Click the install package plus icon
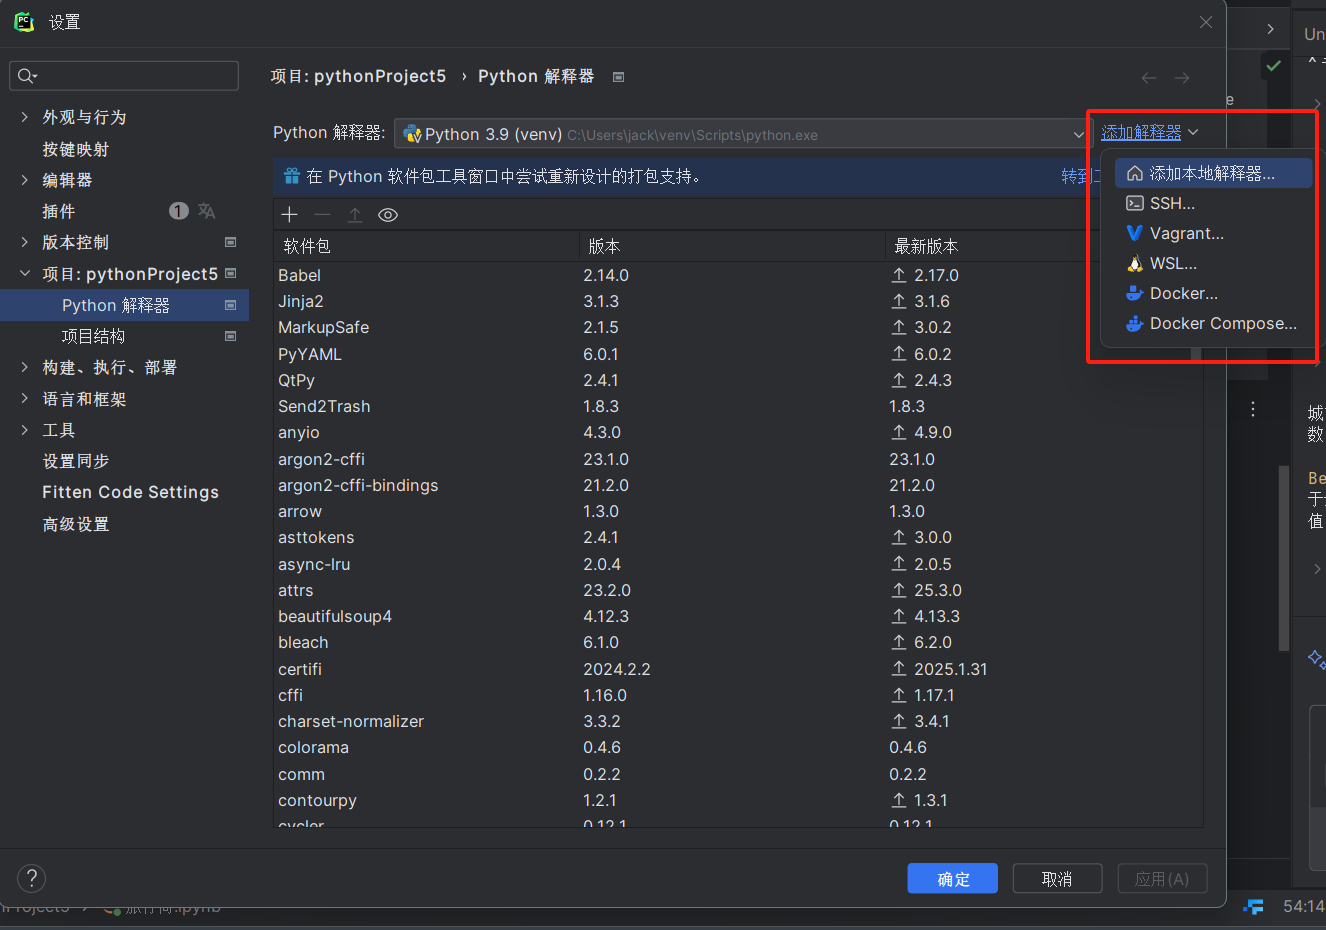Screen dimensions: 1326x930 (x=290, y=215)
